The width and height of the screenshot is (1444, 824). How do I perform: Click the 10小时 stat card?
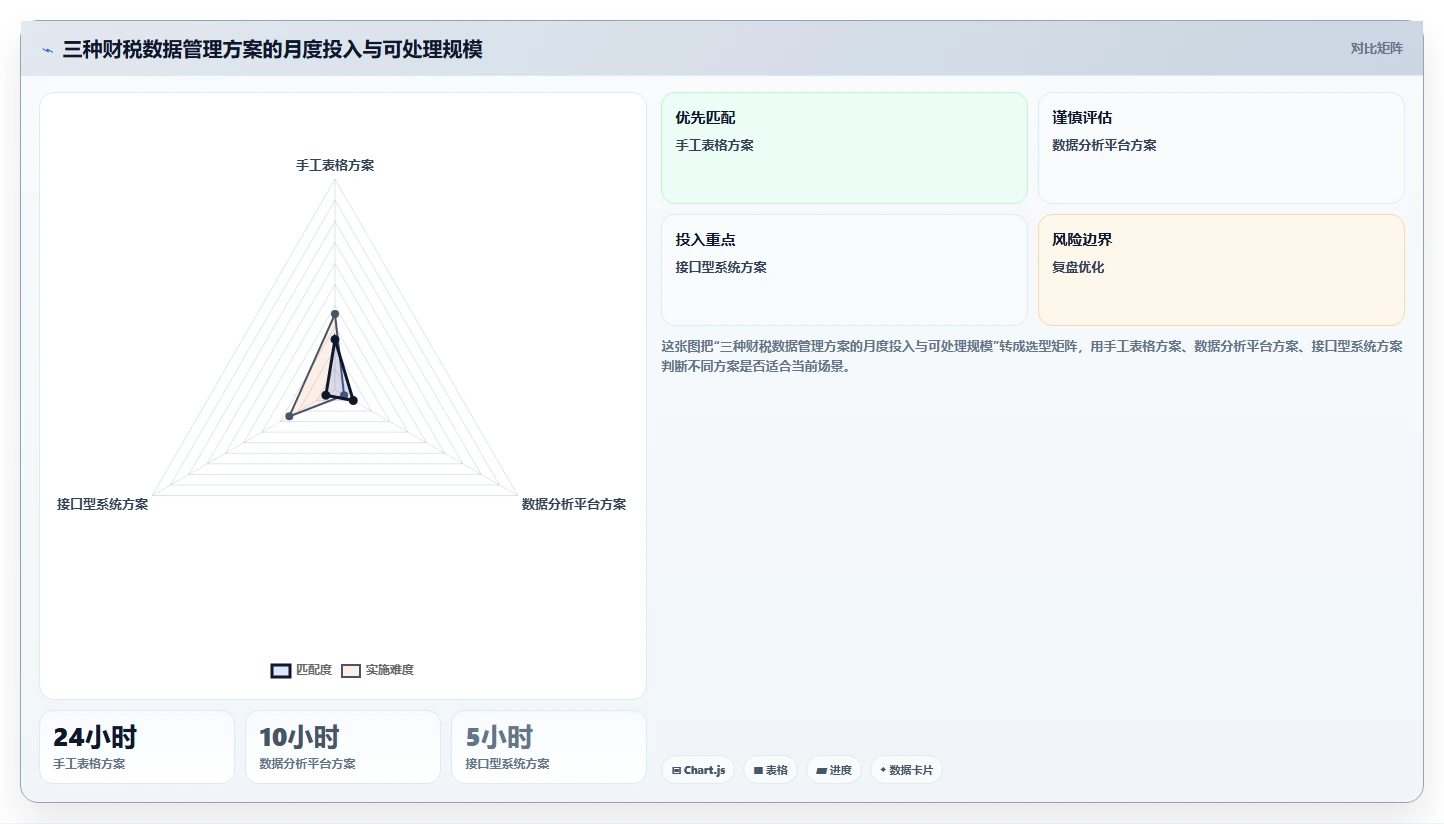pyautogui.click(x=343, y=747)
